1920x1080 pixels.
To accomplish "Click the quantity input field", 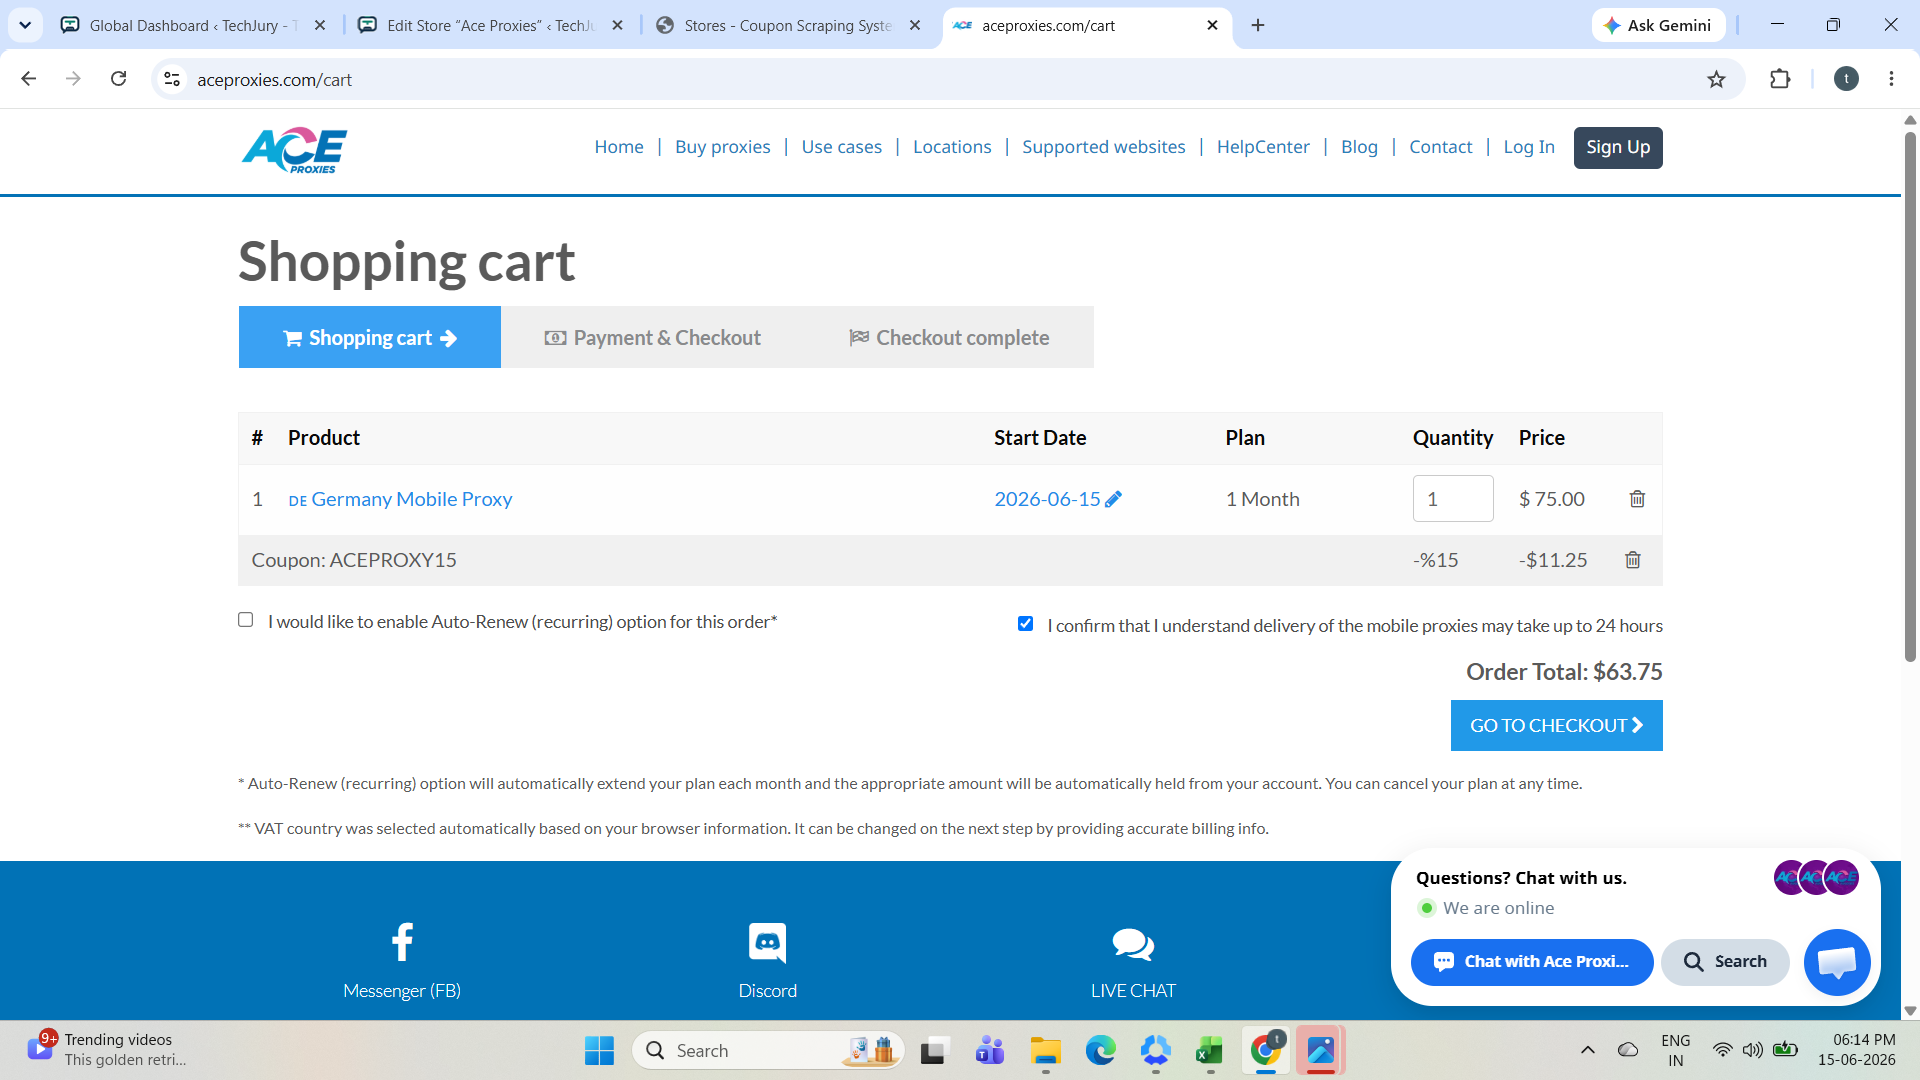I will coord(1453,499).
